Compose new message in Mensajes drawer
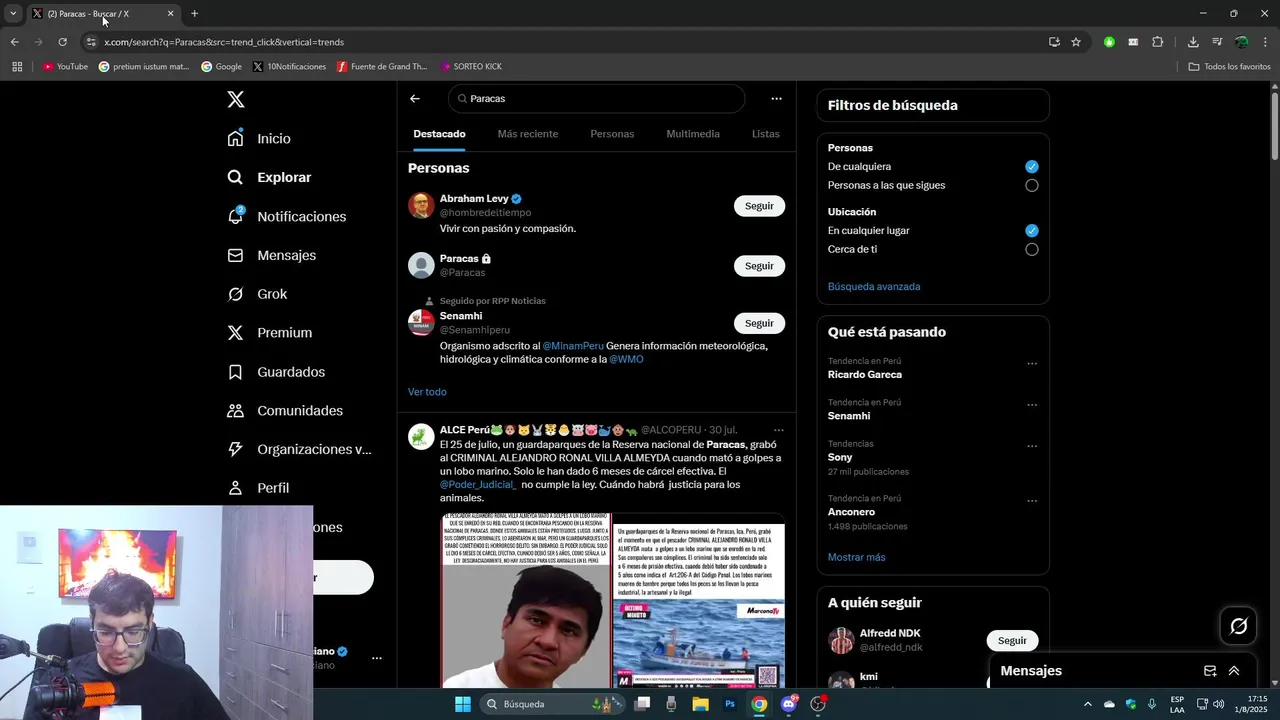 (1210, 671)
